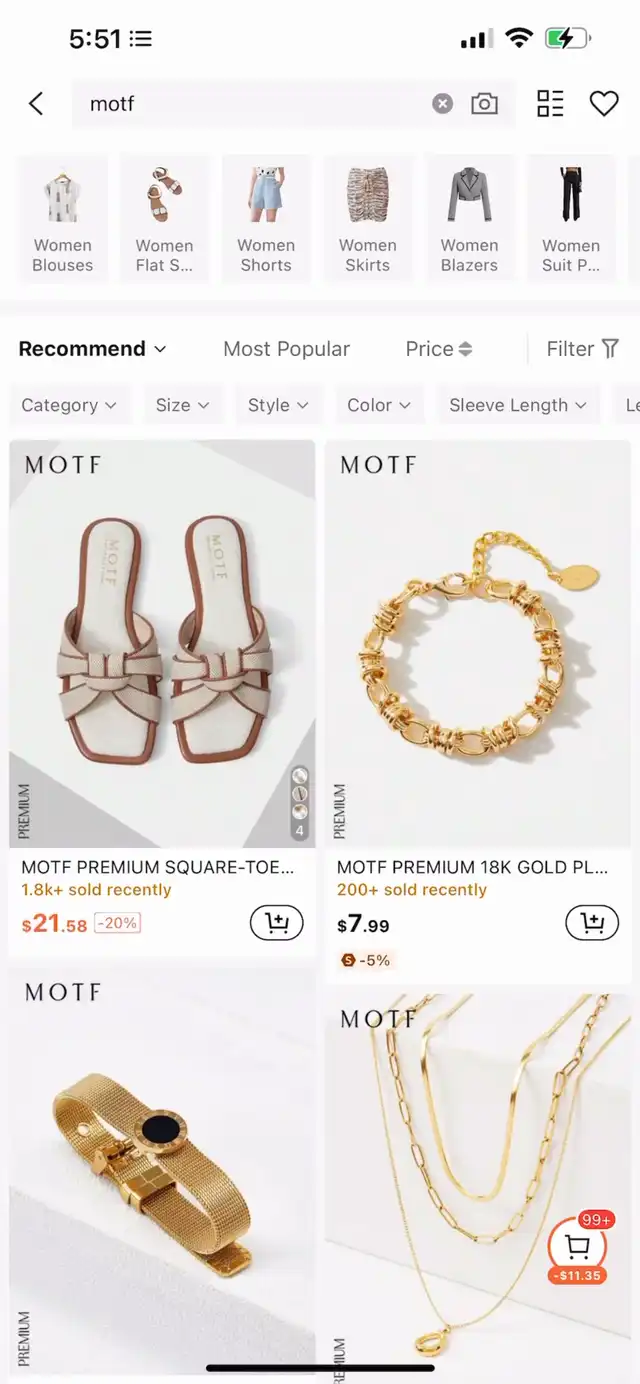Screen dimensions: 640x1384
Task: Open floating shopping cart with 99+ badge
Action: (577, 1248)
